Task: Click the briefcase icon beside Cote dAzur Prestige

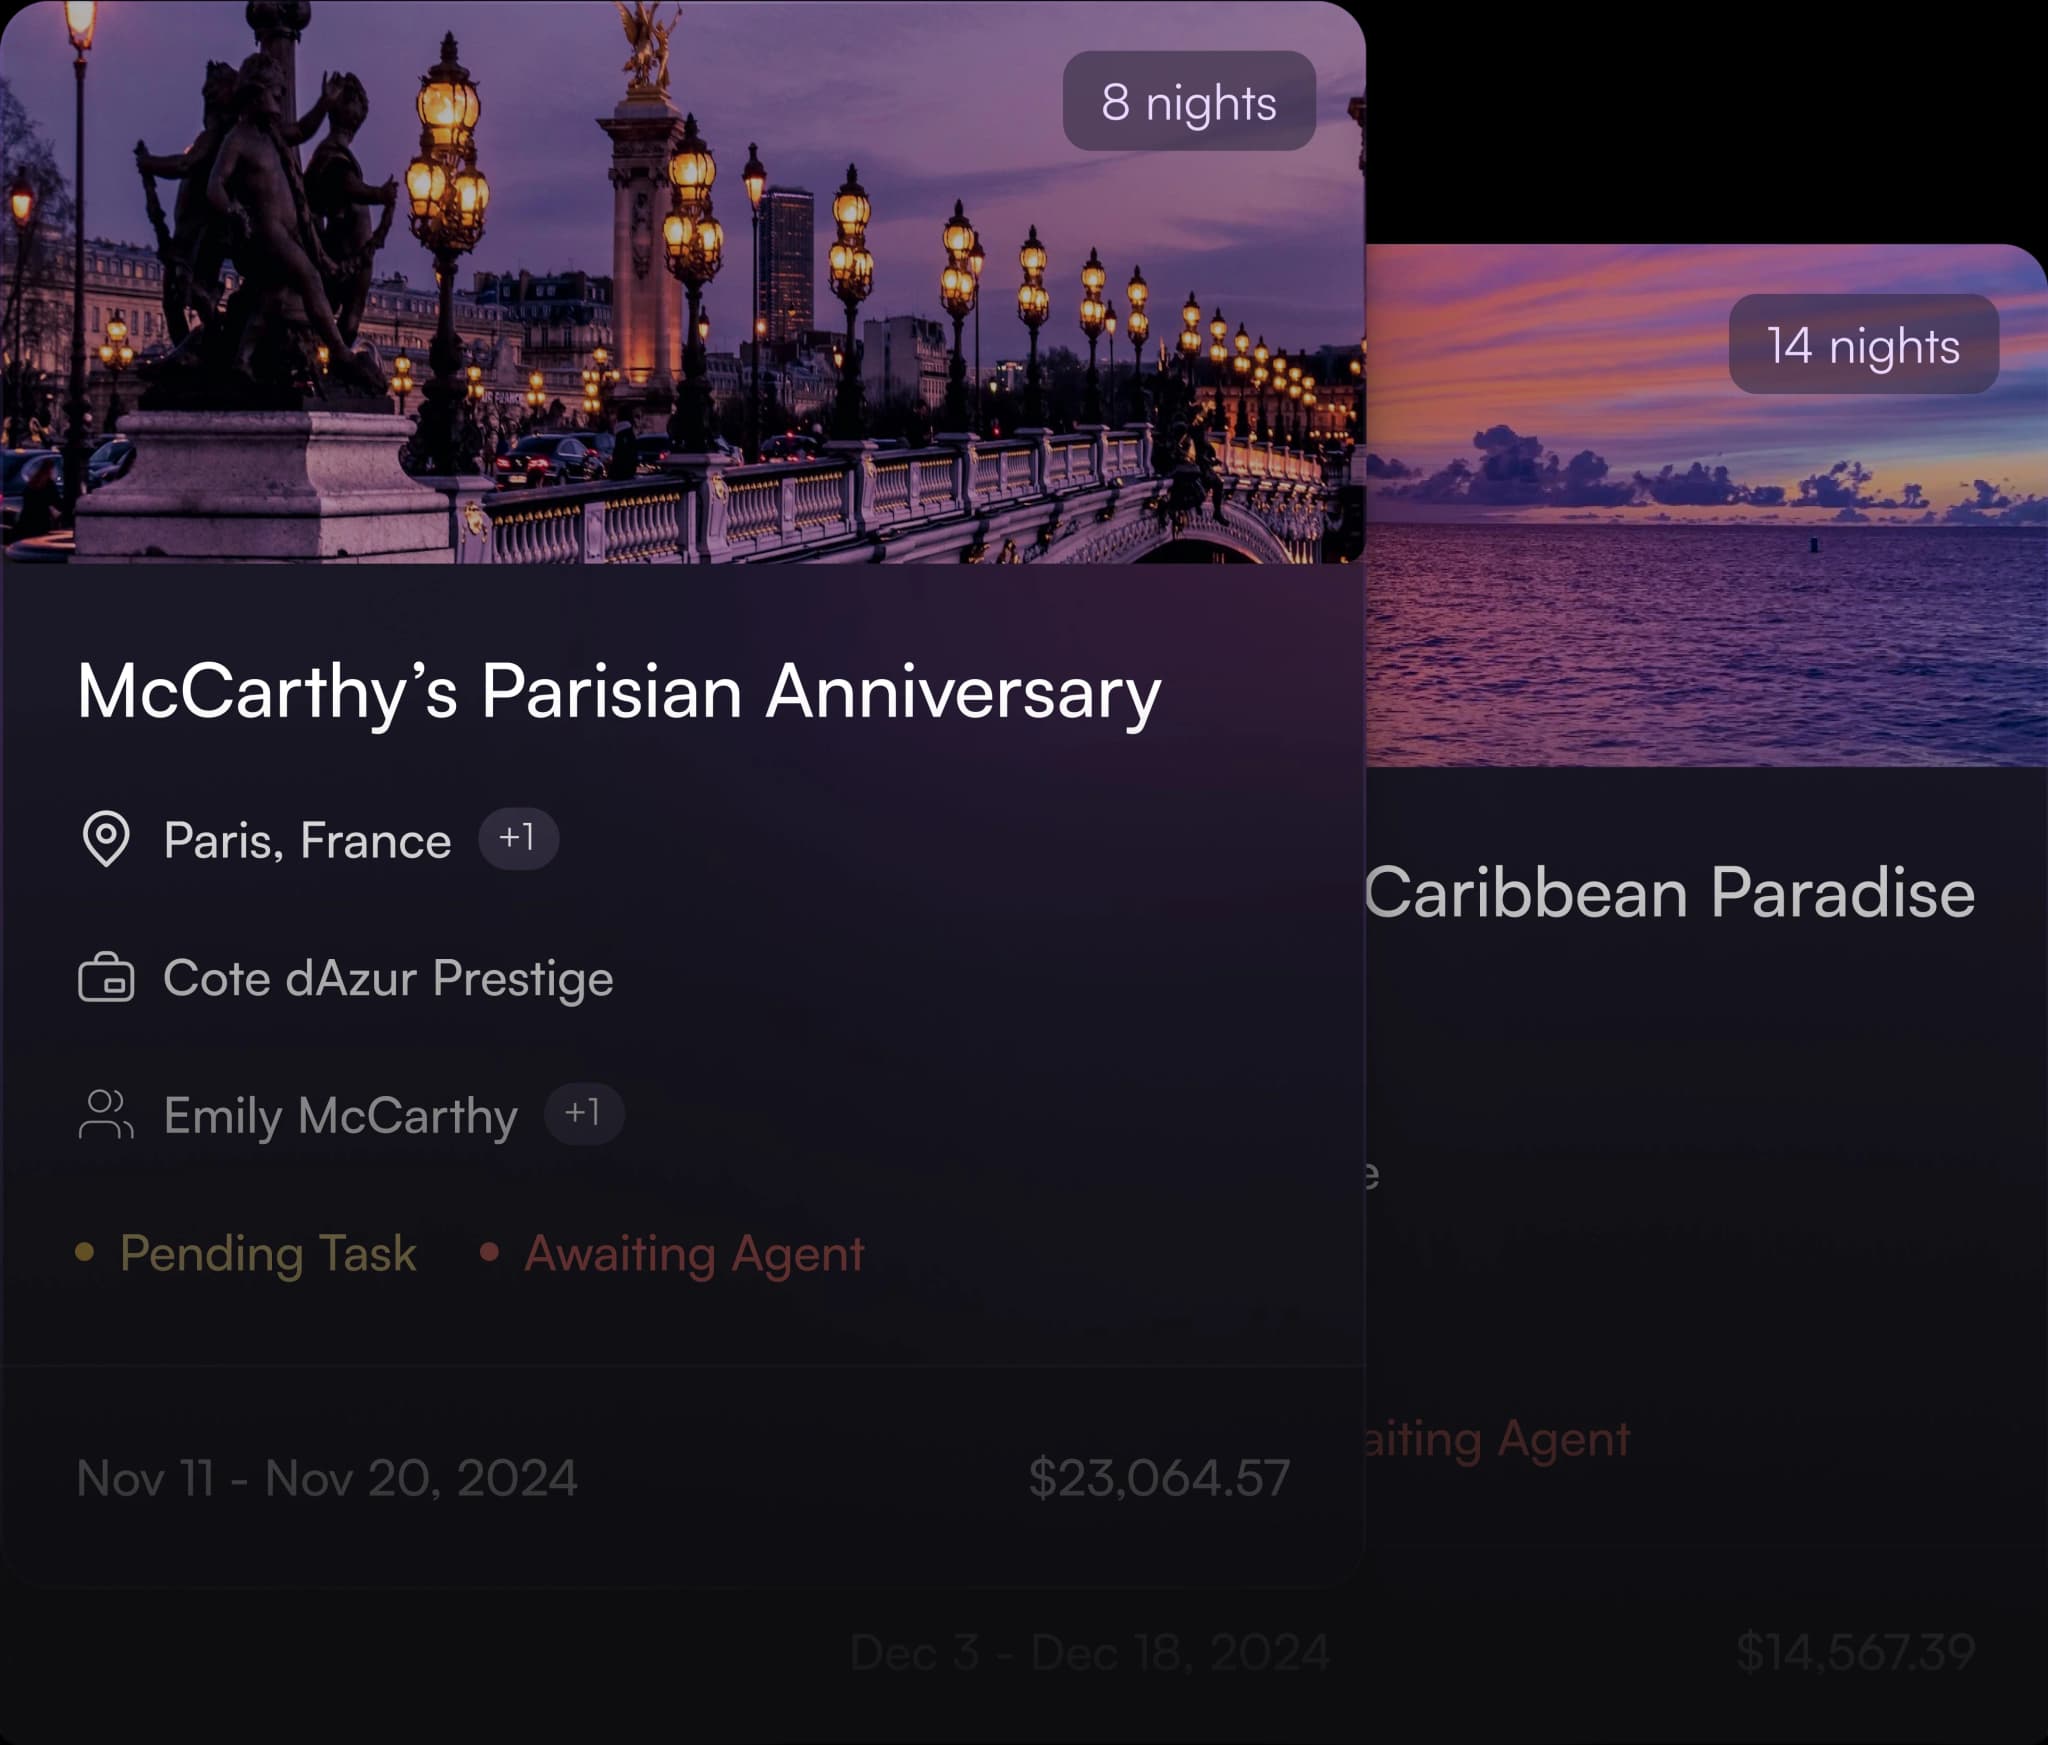Action: [x=106, y=978]
